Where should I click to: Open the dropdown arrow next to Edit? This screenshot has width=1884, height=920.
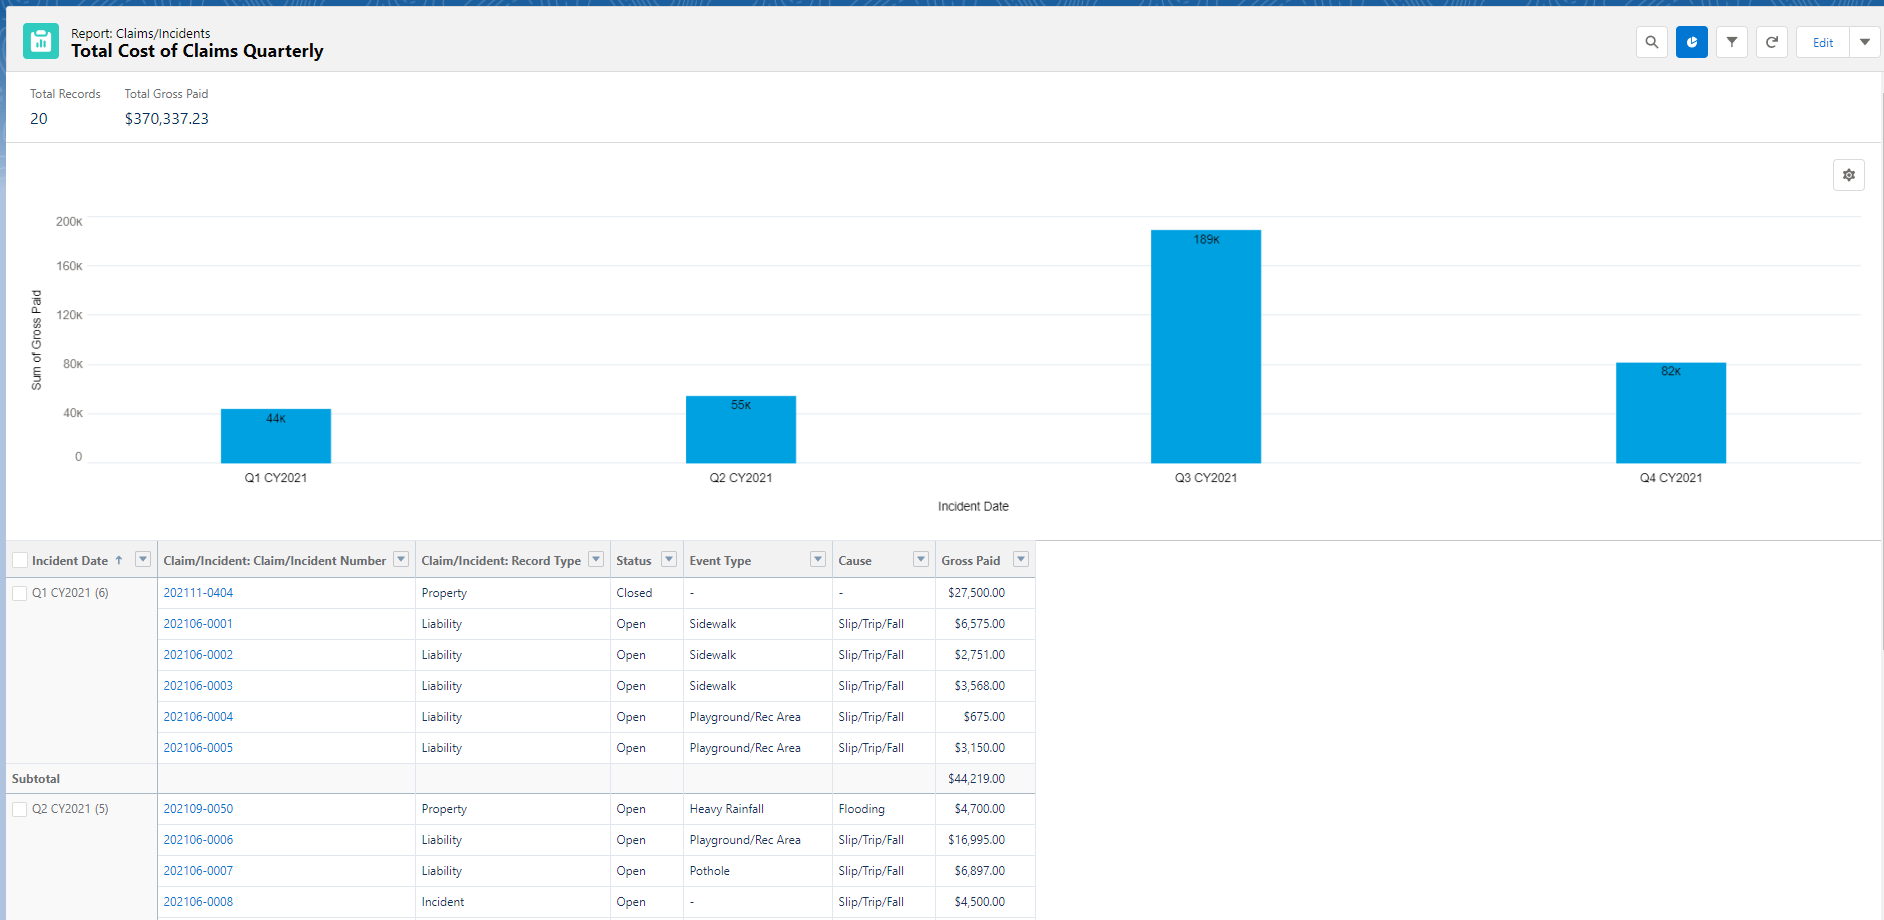pyautogui.click(x=1865, y=42)
